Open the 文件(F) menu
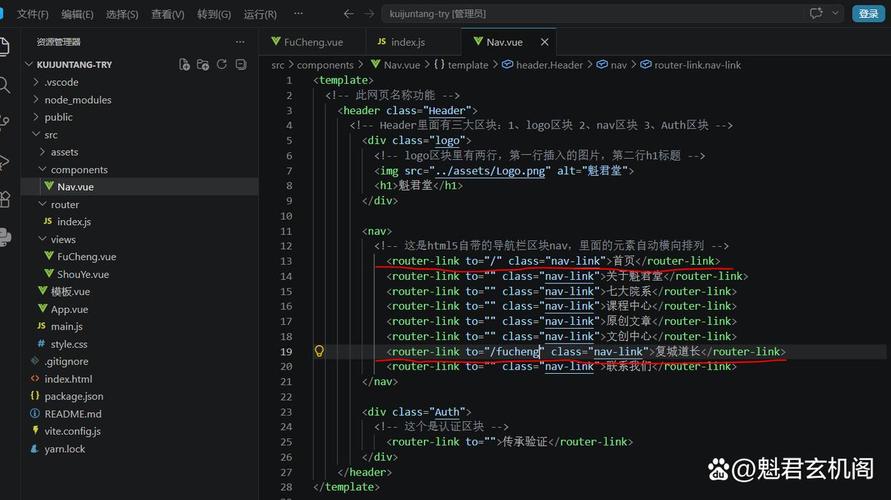The height and width of the screenshot is (500, 891). click(32, 14)
